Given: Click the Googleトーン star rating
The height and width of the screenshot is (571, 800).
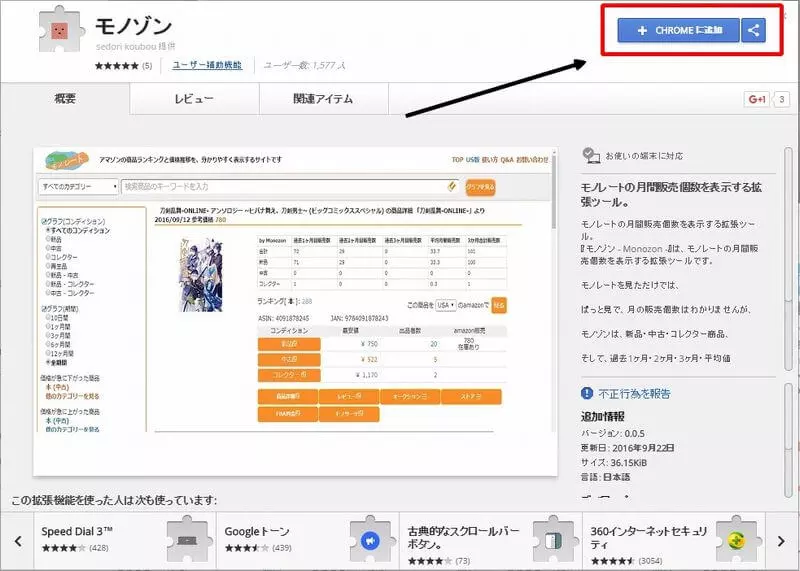Looking at the screenshot, I should [x=246, y=548].
